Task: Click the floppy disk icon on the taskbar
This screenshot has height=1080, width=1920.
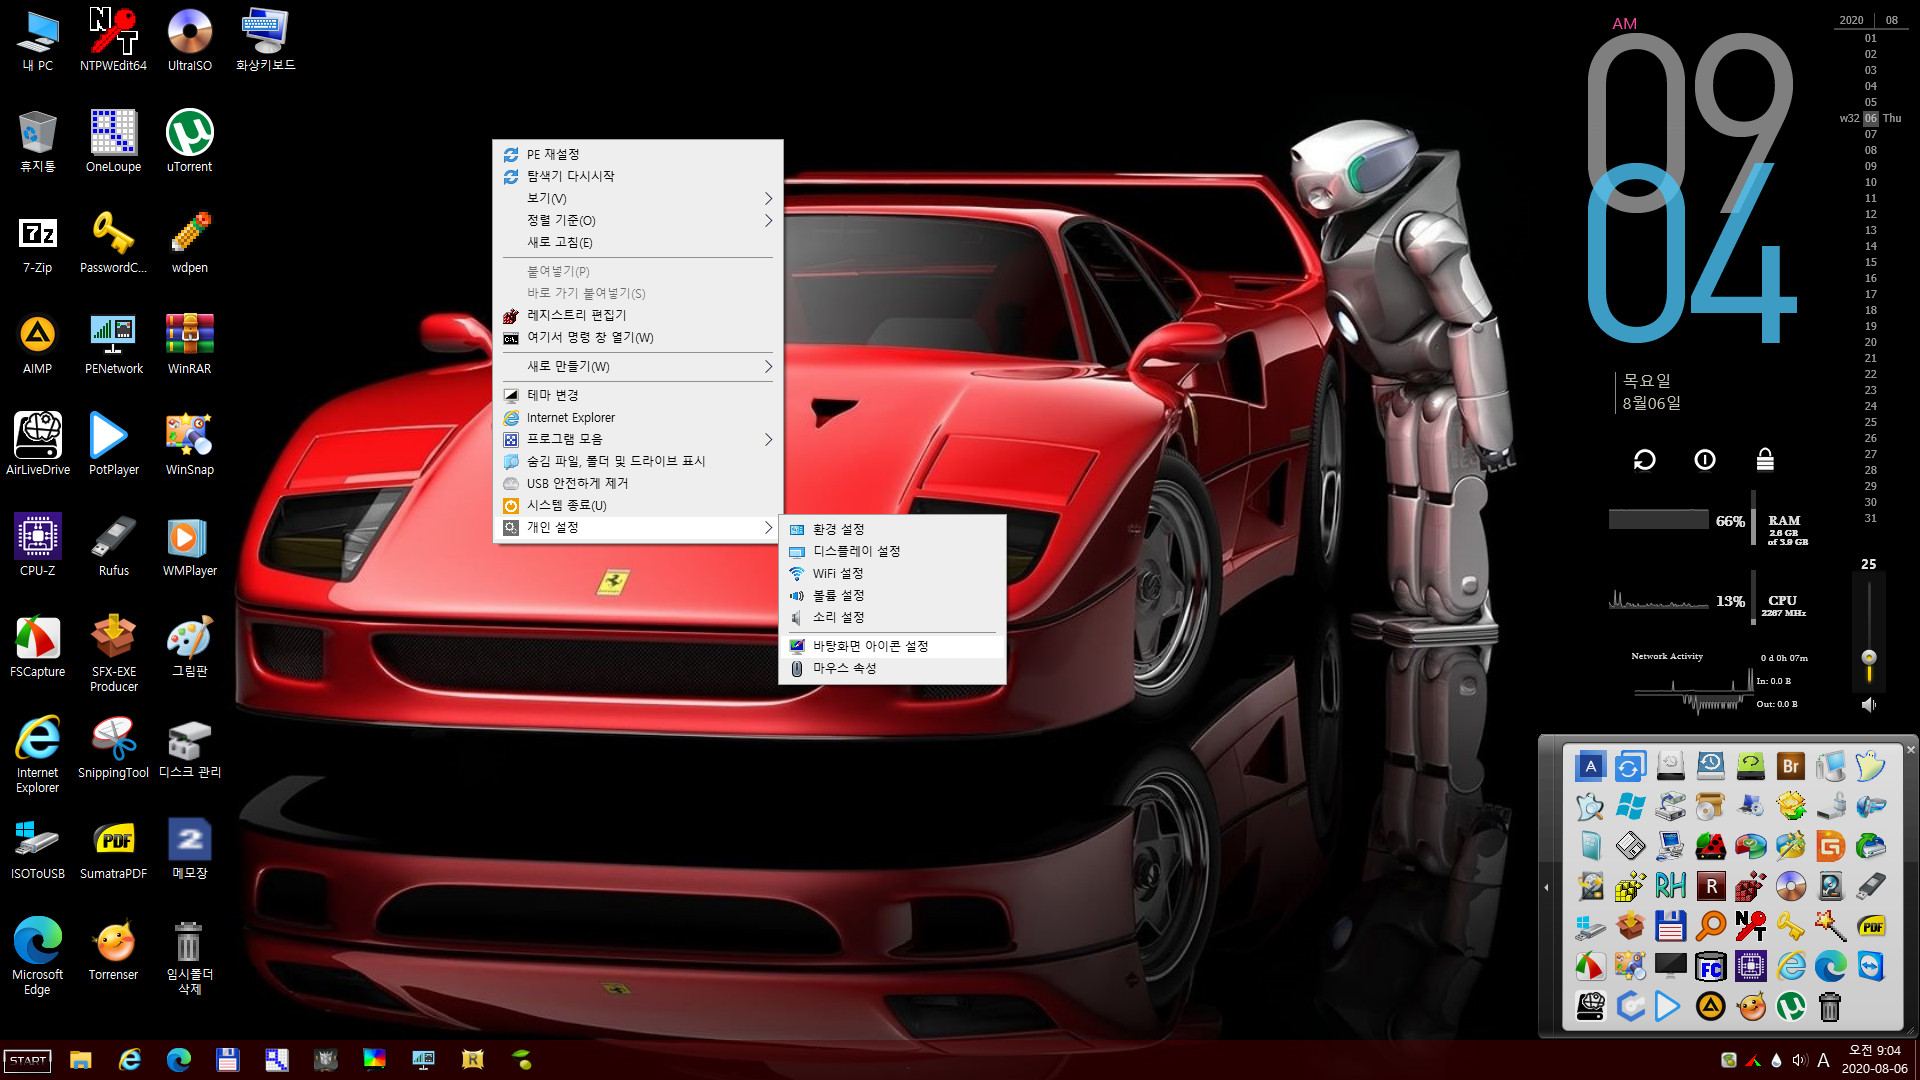Action: tap(227, 1060)
